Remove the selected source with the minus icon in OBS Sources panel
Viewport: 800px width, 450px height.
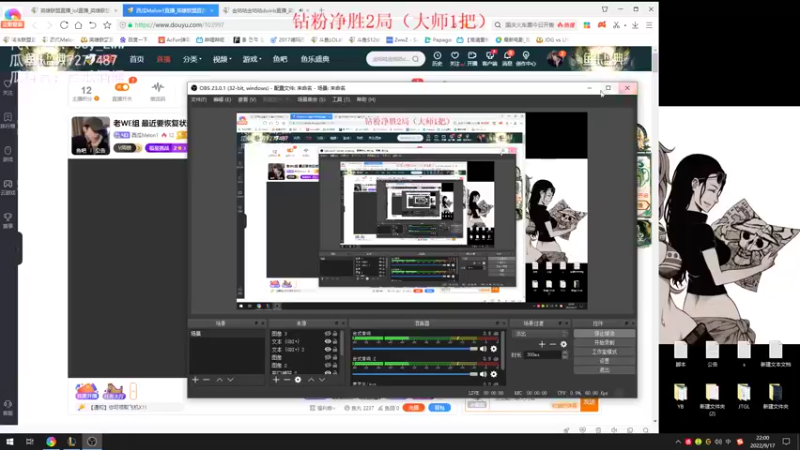[x=287, y=380]
